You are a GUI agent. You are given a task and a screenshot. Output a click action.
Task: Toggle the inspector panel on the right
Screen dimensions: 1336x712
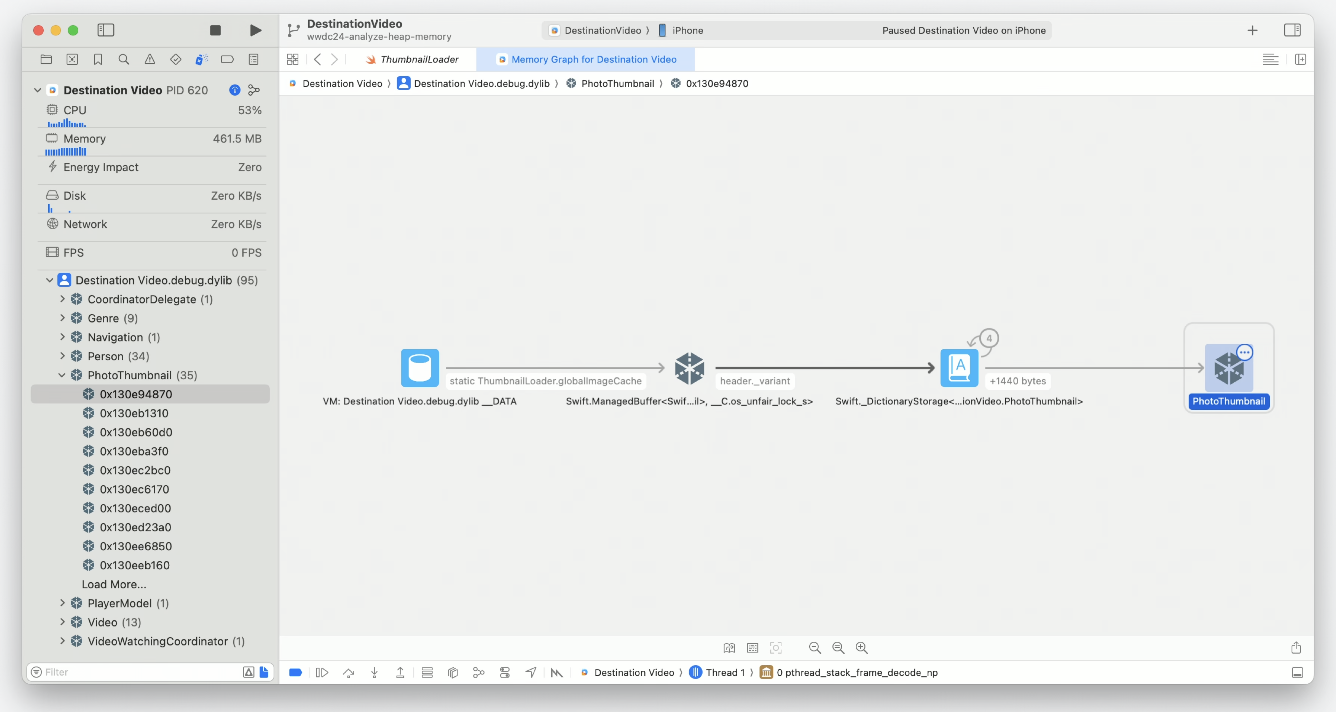1292,30
